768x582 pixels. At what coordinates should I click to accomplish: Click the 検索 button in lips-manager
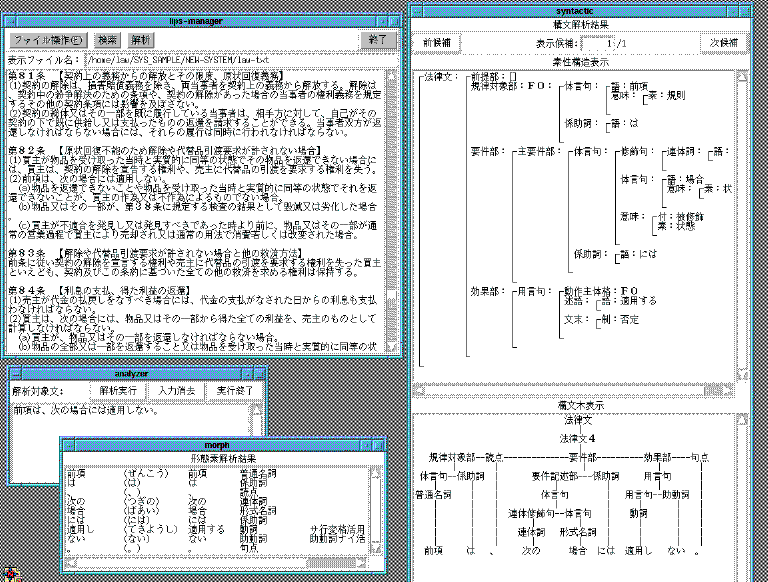coord(107,39)
